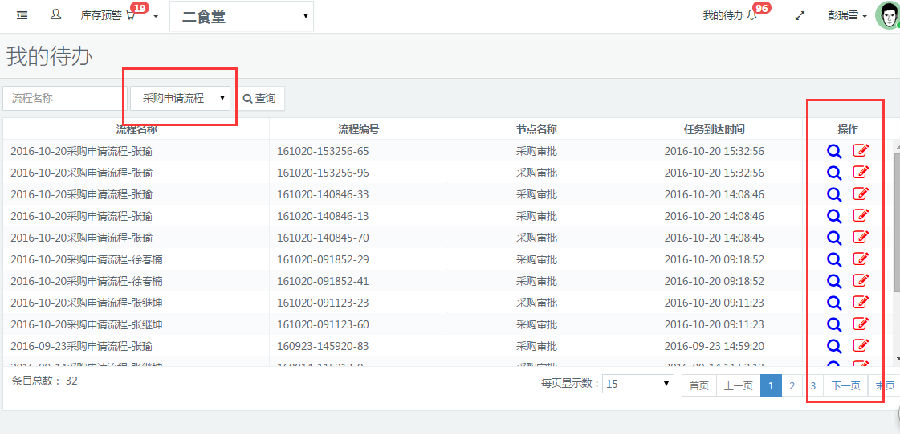
Task: Edit the task for process 161020-091852-41
Action: point(860,281)
